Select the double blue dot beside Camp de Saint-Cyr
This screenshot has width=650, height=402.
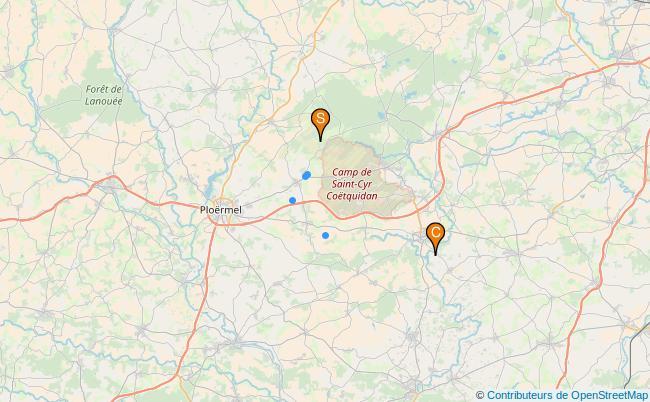(306, 175)
